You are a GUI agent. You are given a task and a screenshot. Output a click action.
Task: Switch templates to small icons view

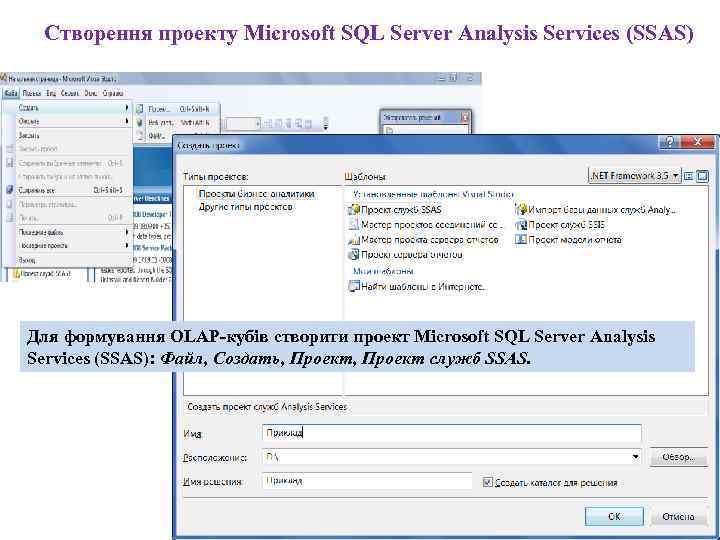pos(688,176)
